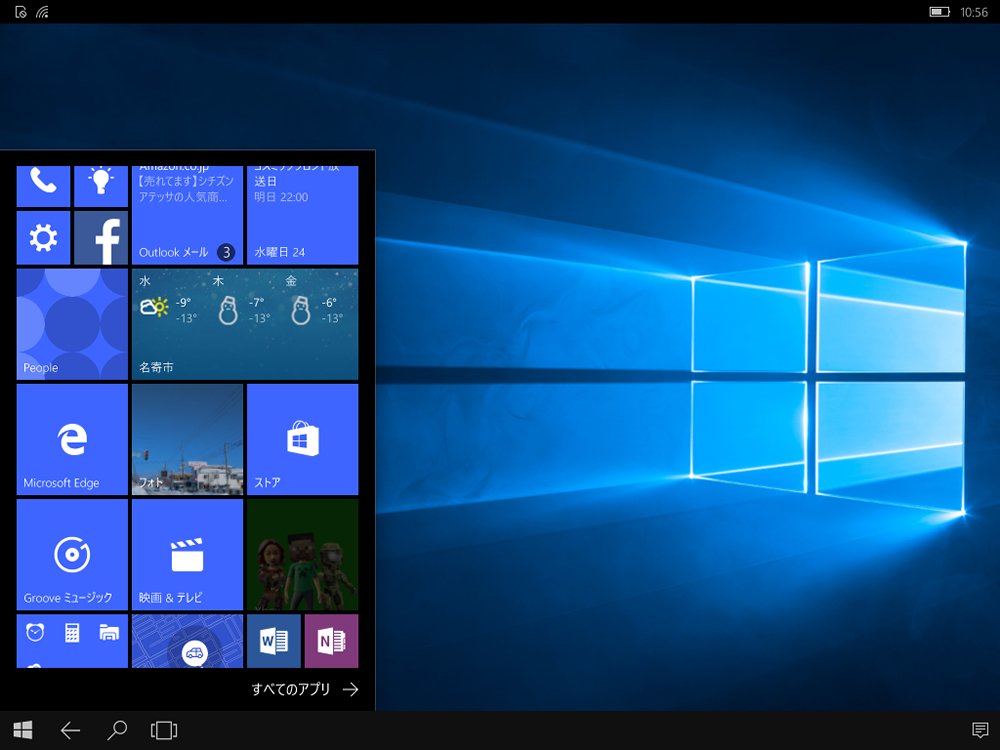The height and width of the screenshot is (750, 1000).
Task: Open the People tile
Action: tap(72, 324)
